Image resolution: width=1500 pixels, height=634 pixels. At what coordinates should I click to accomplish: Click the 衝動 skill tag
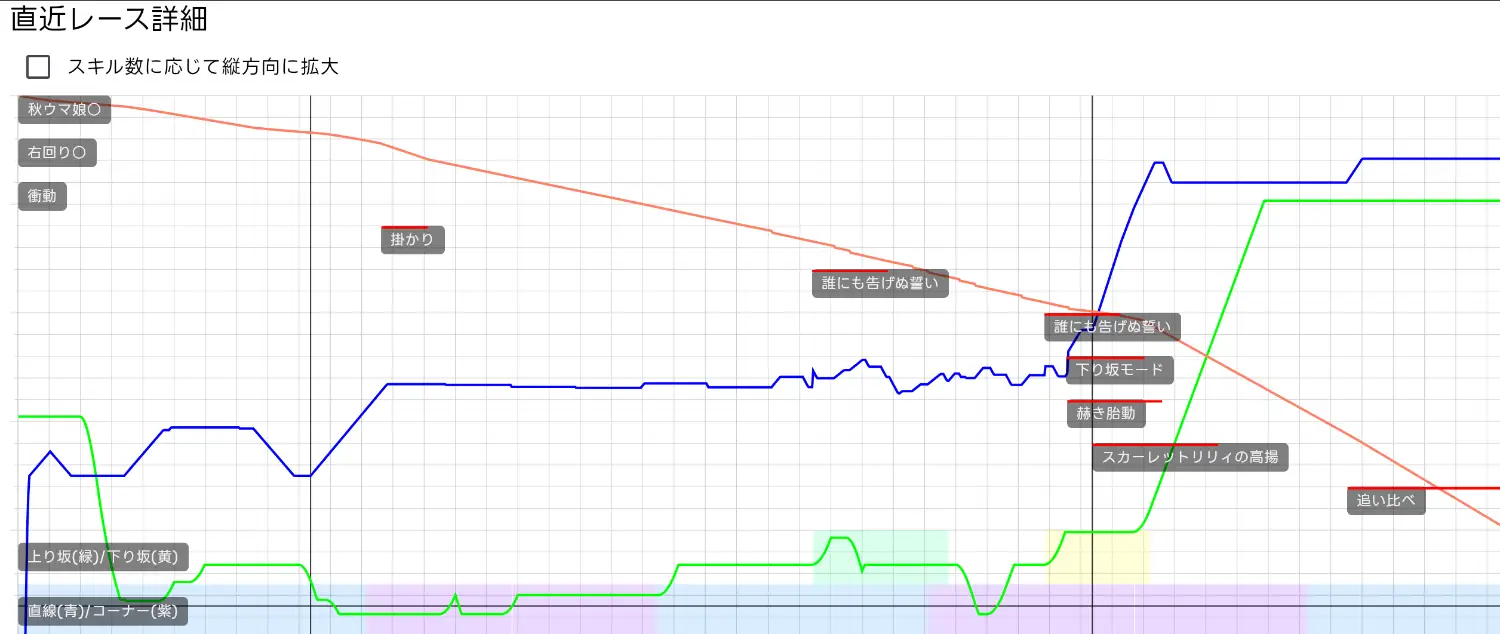42,196
